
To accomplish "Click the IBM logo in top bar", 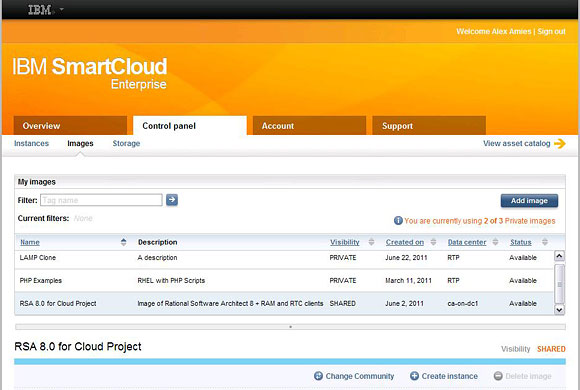I will (40, 10).
